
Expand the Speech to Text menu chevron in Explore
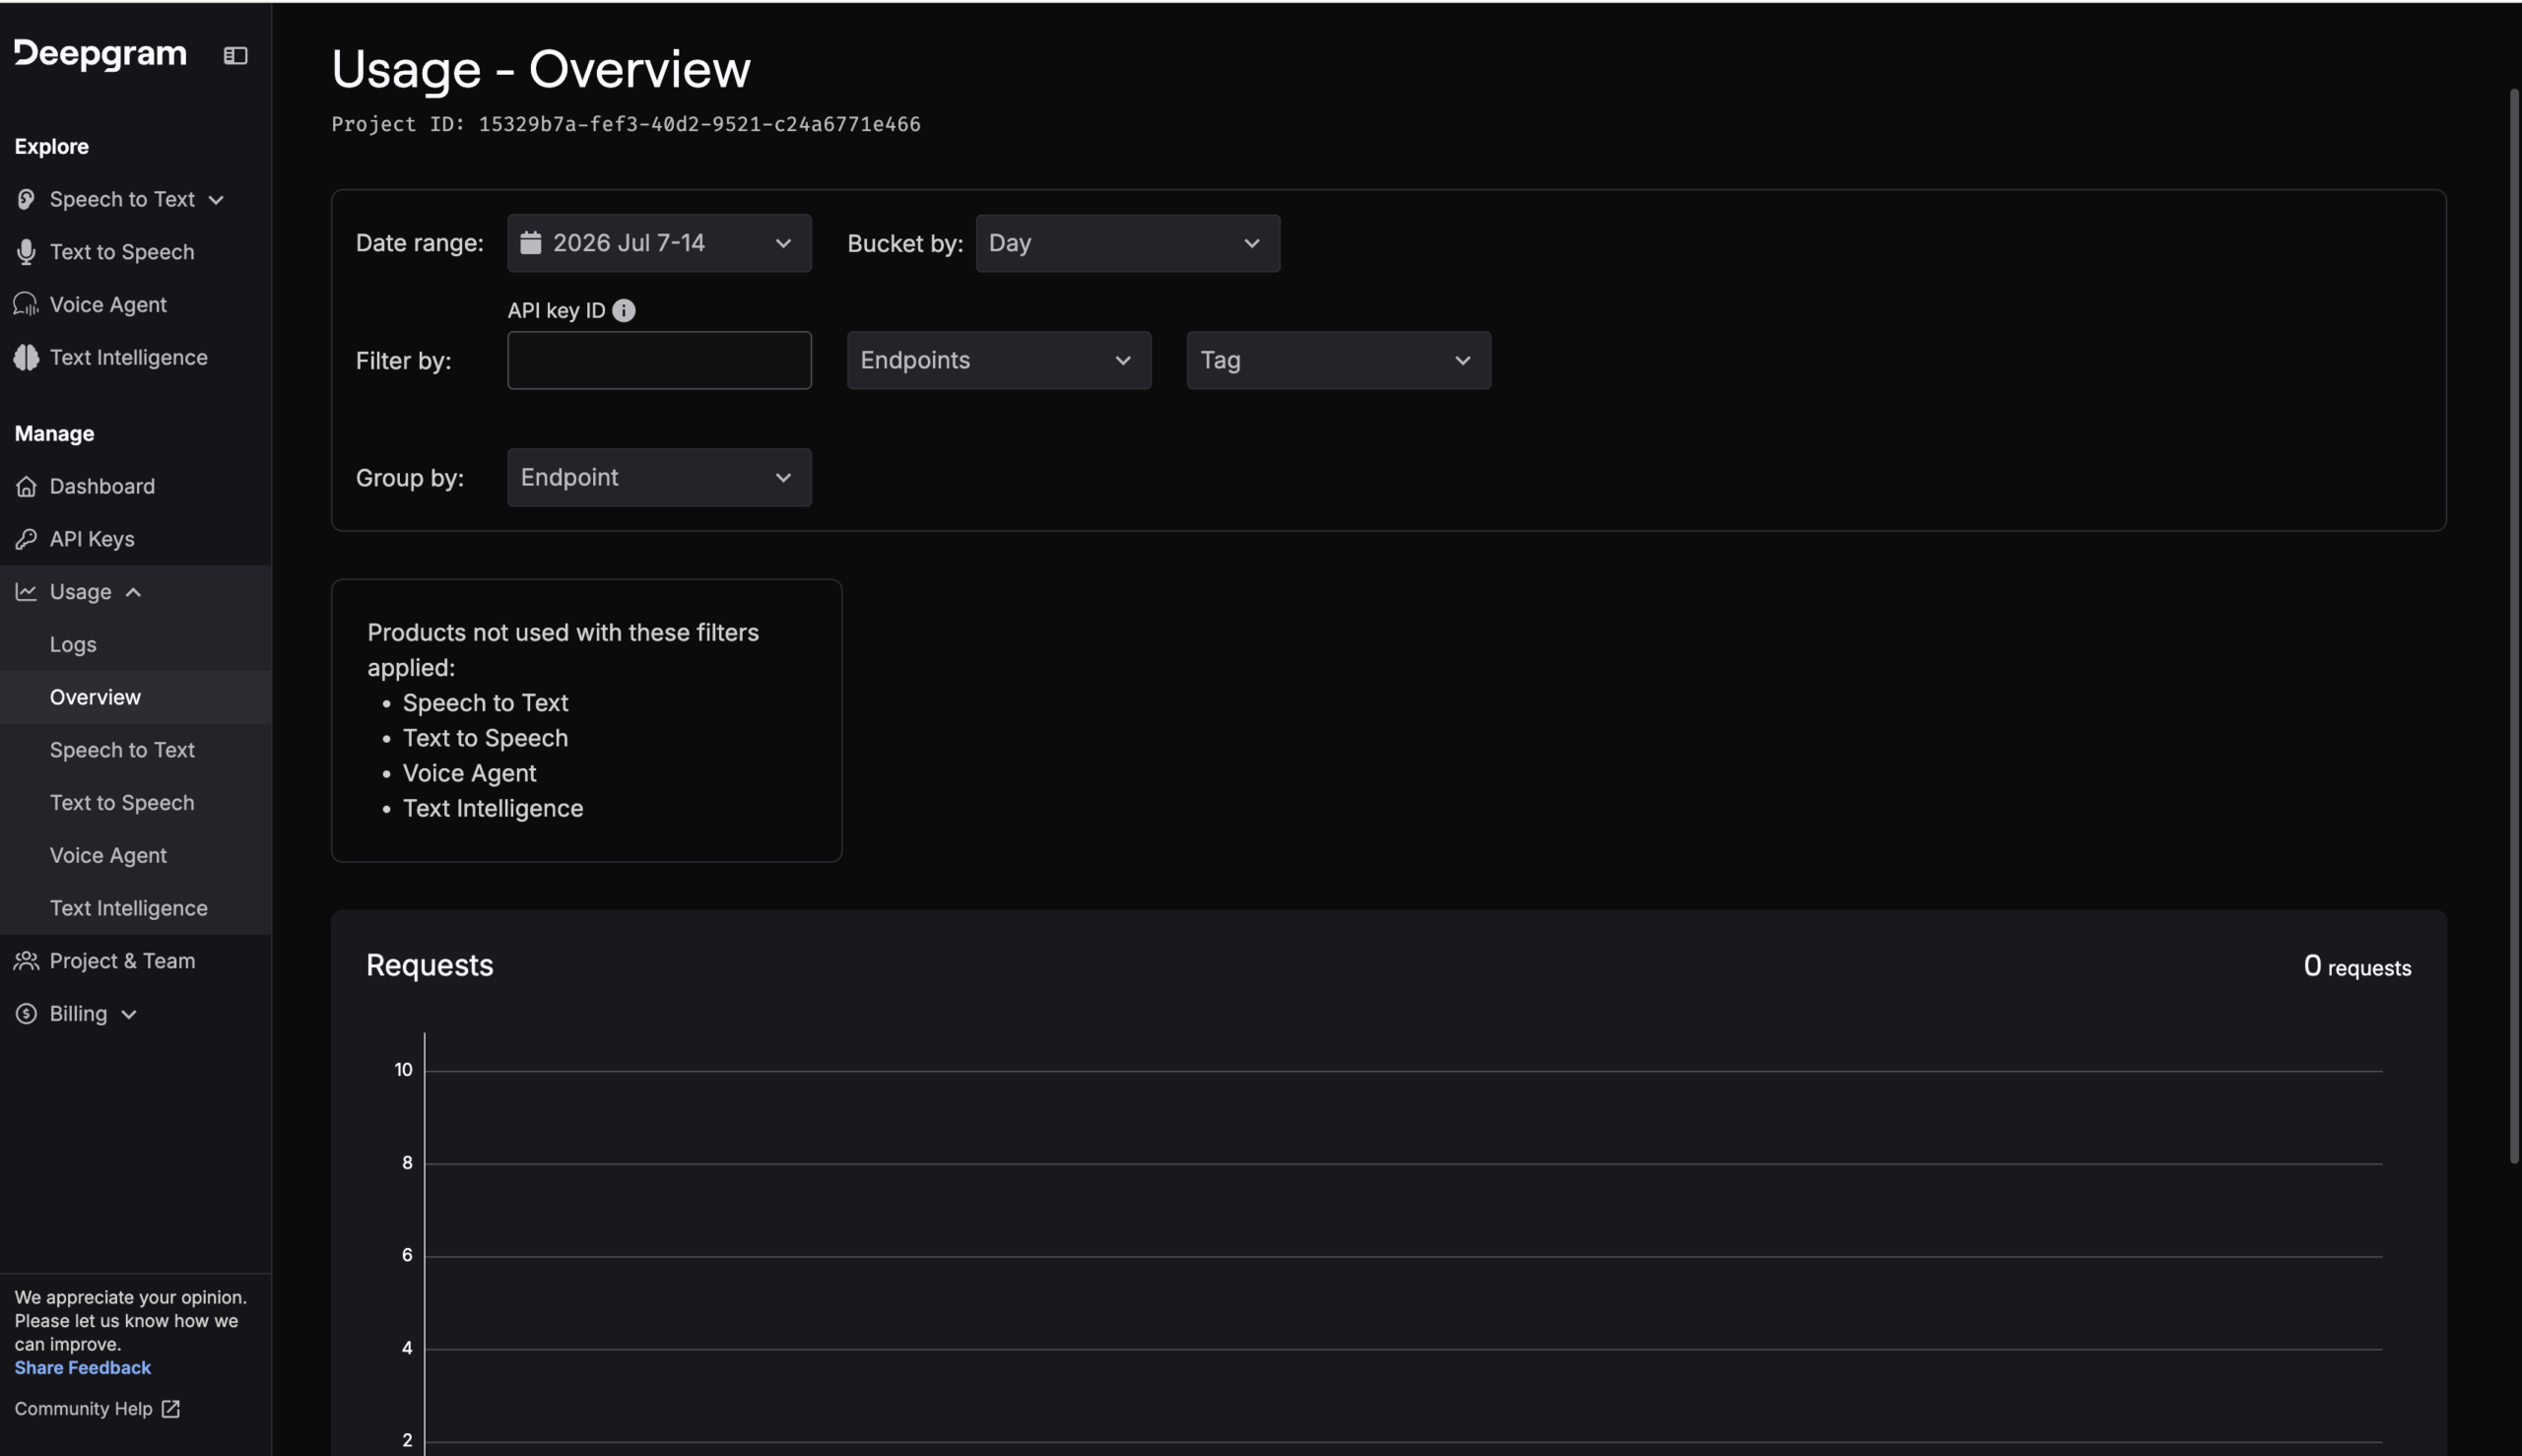click(x=216, y=200)
